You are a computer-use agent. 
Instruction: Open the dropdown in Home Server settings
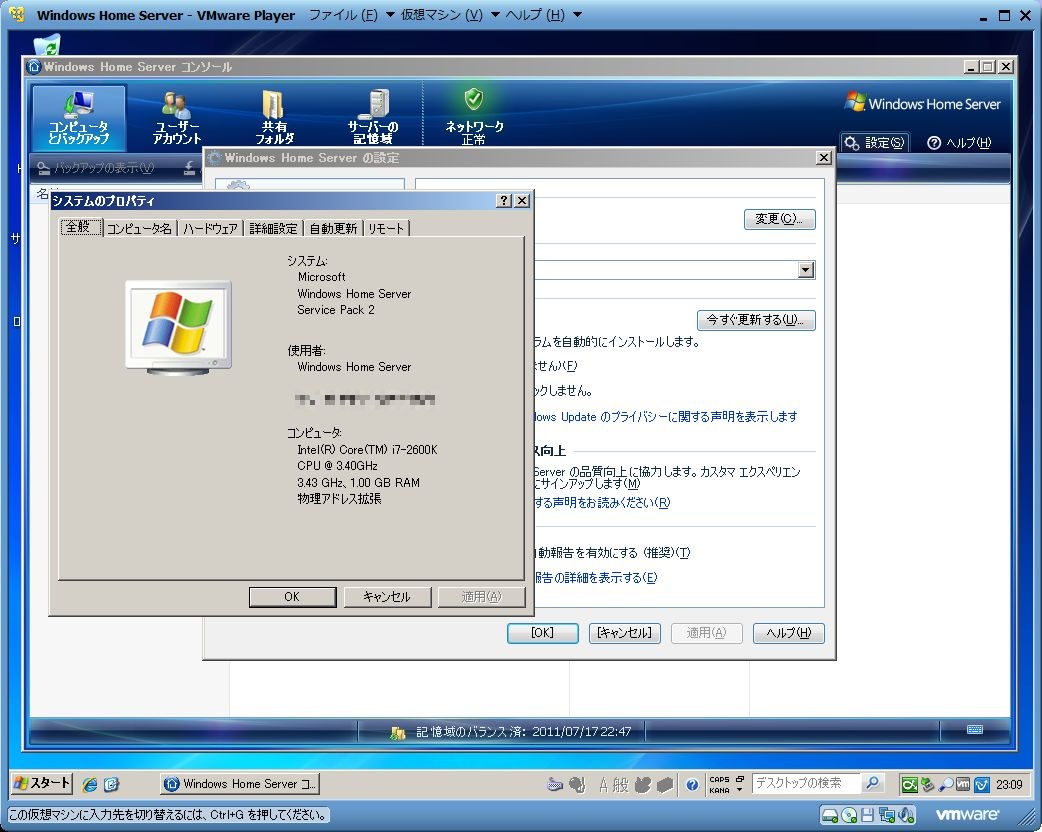806,270
